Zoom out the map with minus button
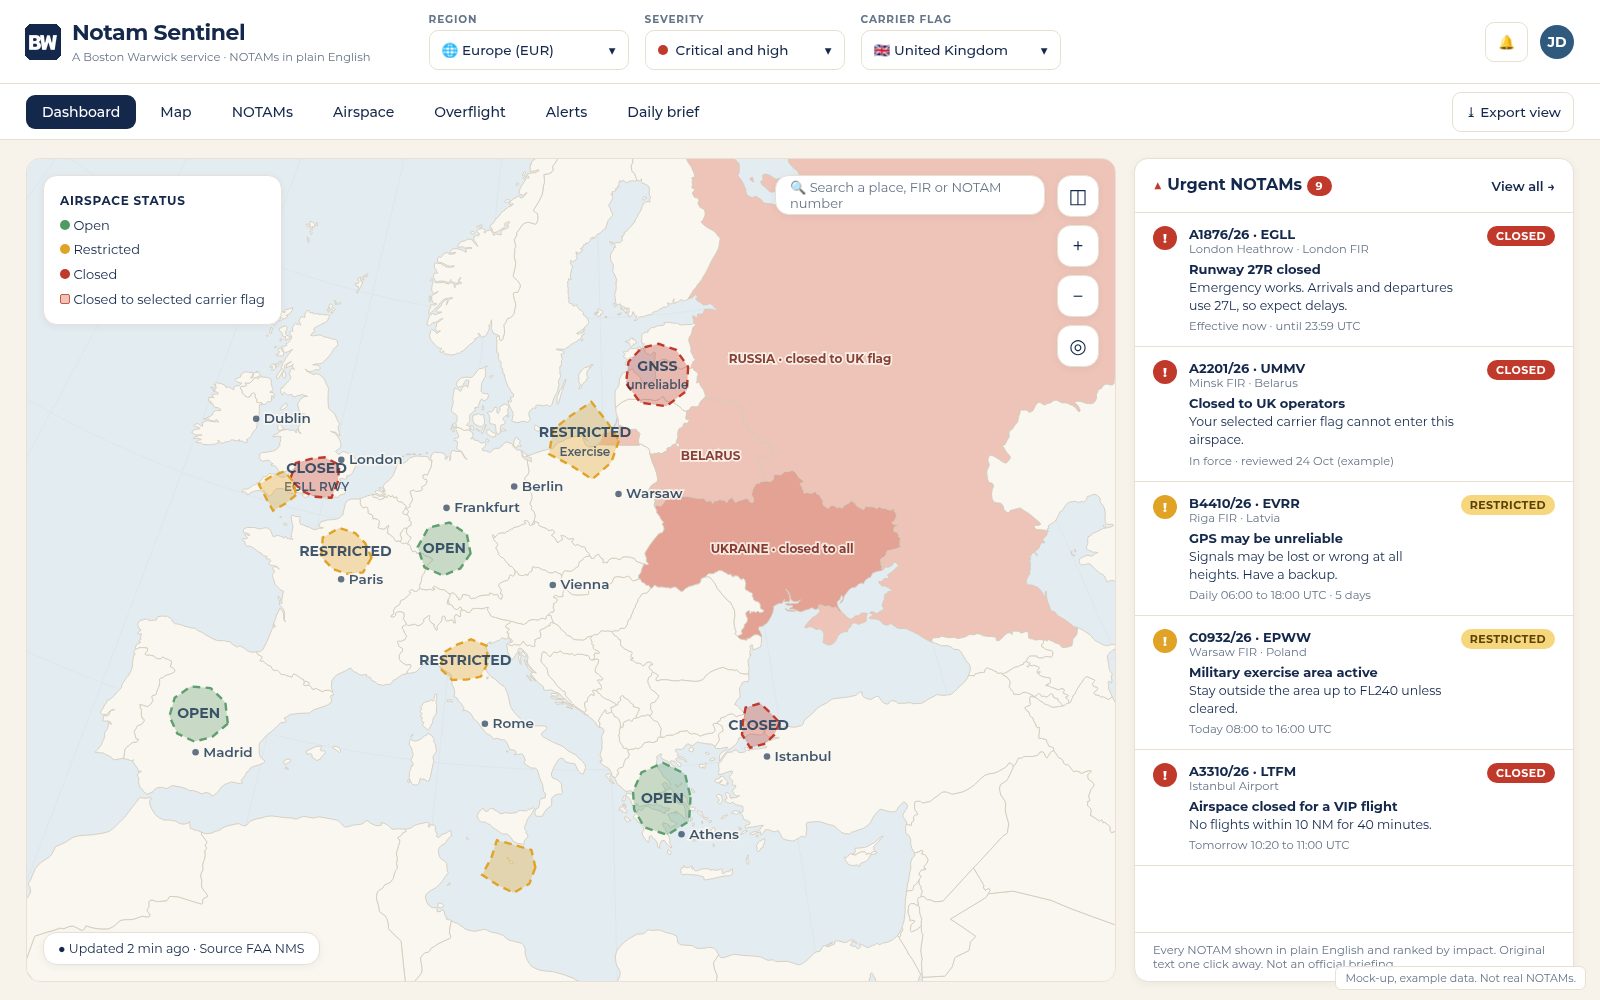 coord(1078,296)
